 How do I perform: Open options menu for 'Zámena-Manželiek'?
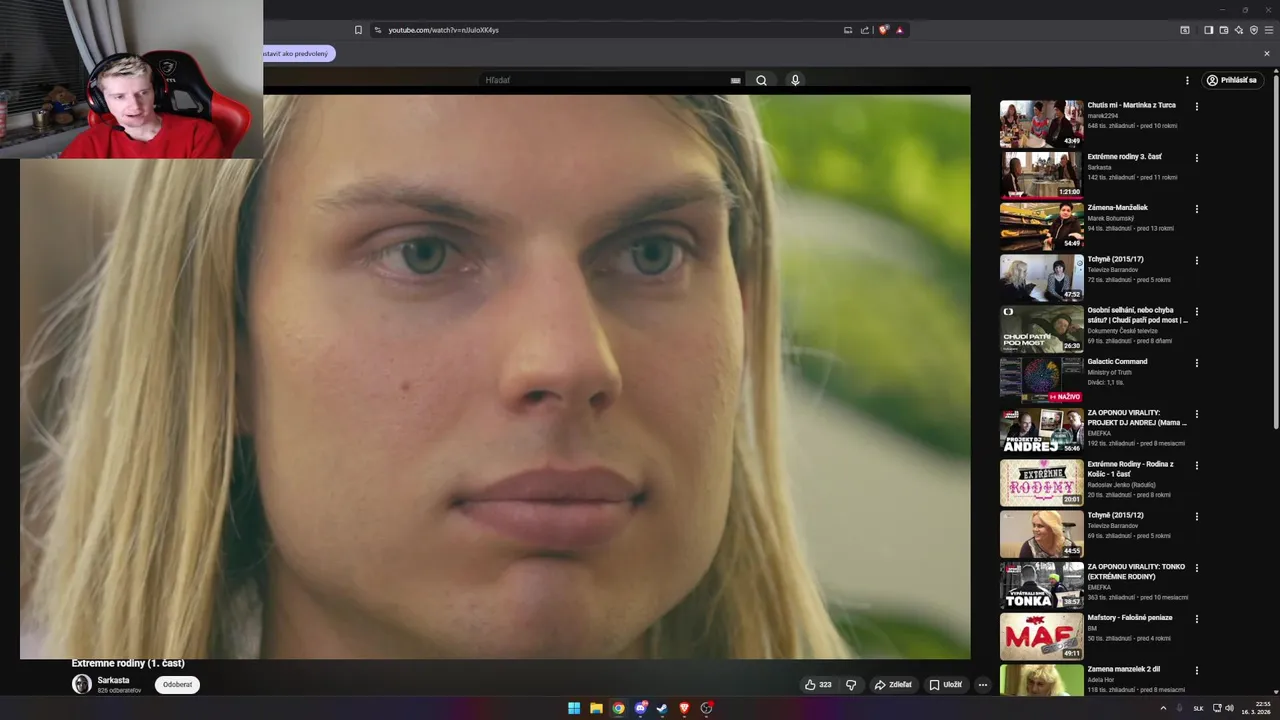click(1197, 209)
